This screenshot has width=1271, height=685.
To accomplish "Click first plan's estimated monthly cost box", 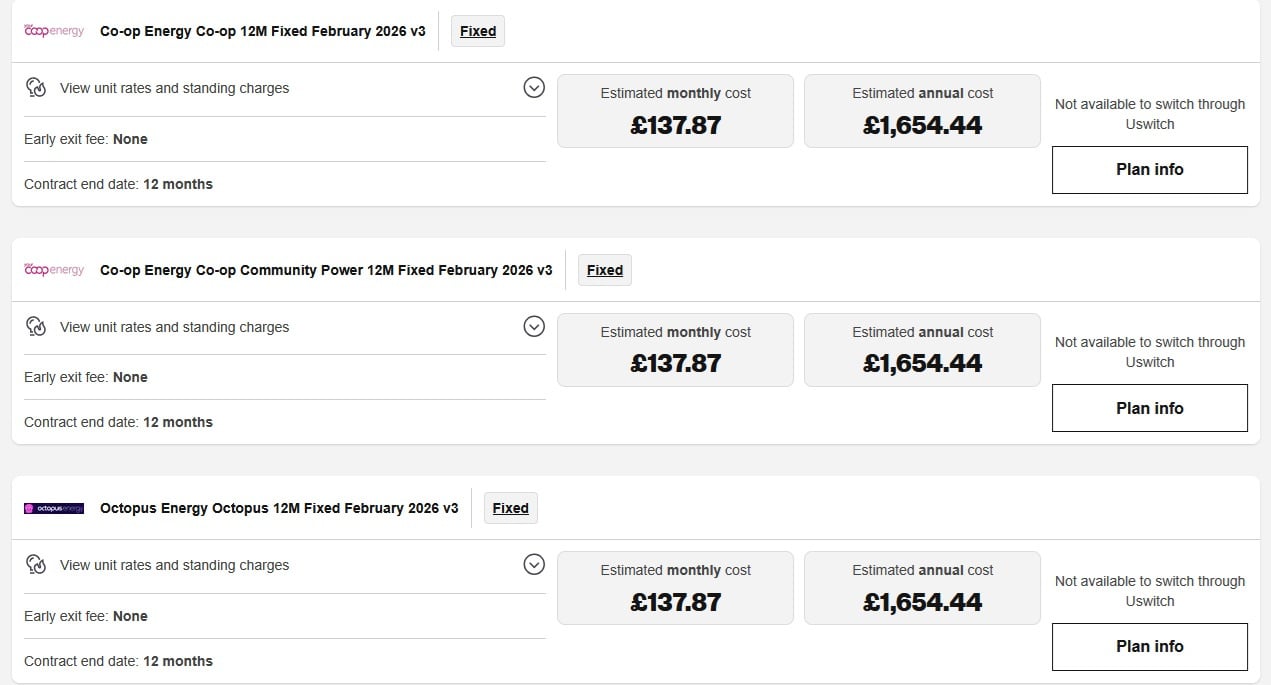I will [x=675, y=111].
